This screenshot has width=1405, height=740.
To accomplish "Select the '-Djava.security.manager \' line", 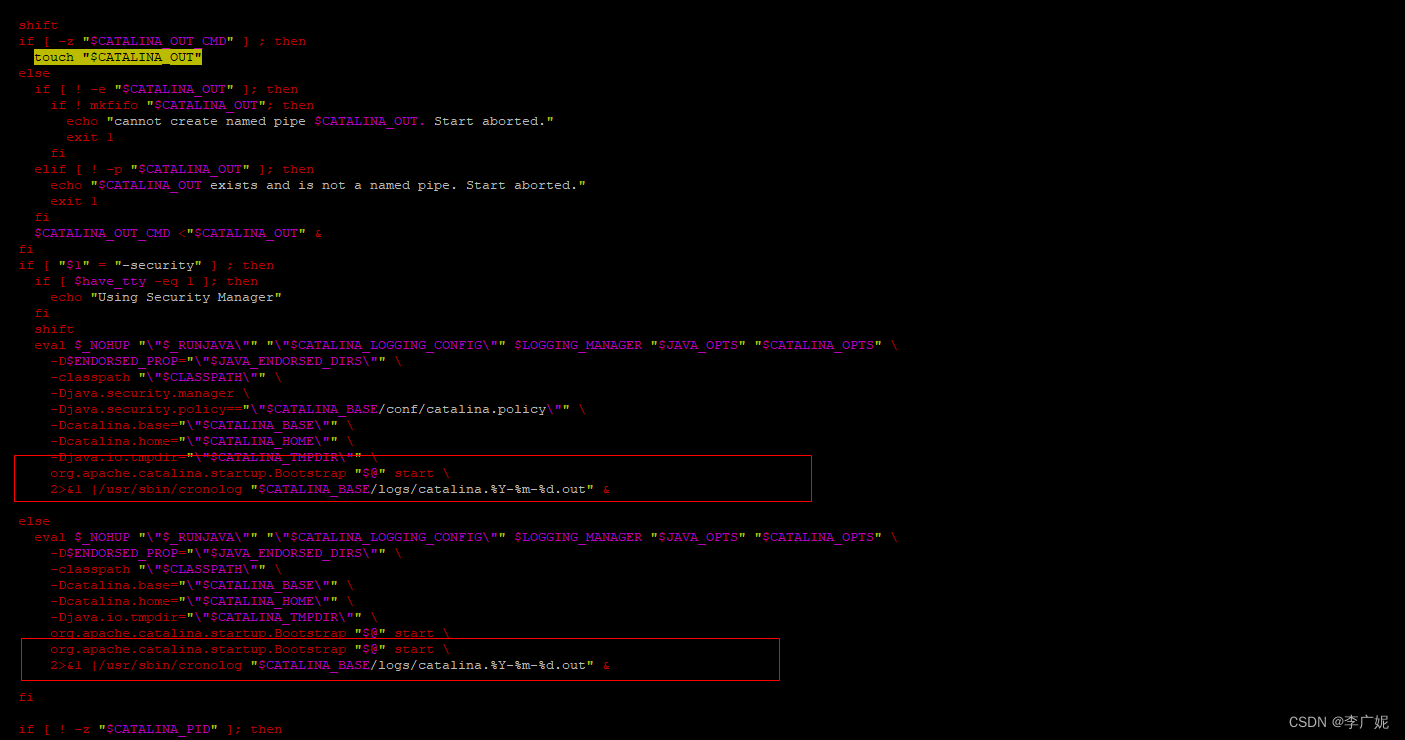I will [150, 393].
